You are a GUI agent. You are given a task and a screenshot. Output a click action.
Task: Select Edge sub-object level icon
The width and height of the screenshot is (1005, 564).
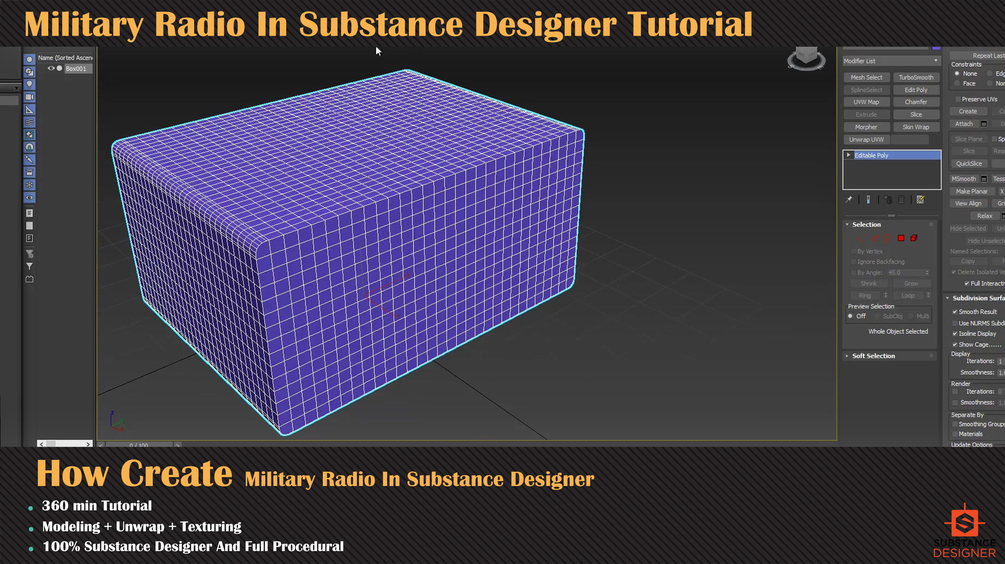[x=874, y=238]
